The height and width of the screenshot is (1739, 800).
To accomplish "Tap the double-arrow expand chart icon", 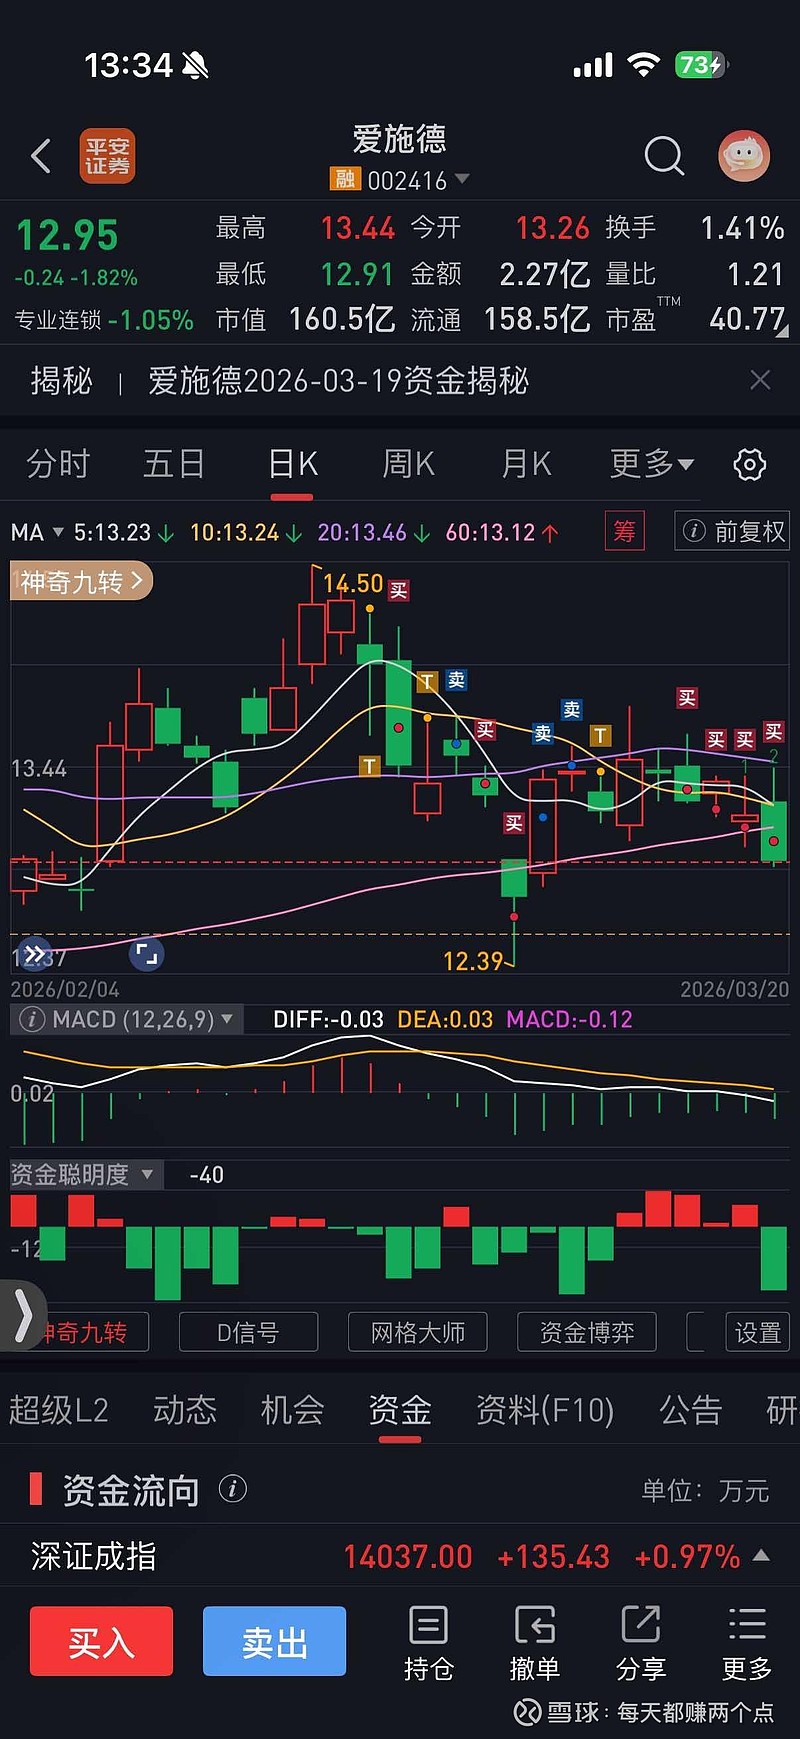I will tap(34, 954).
